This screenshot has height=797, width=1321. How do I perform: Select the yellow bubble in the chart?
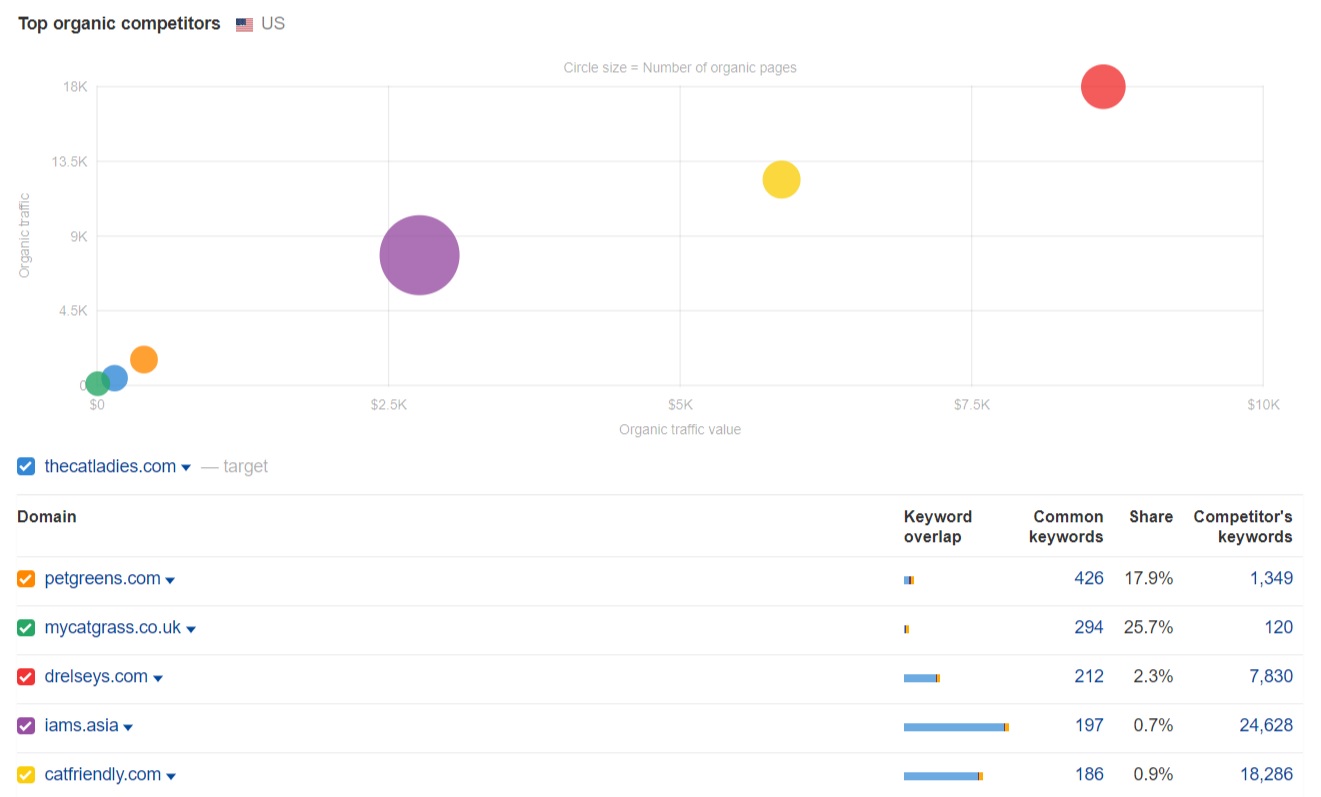[x=781, y=180]
